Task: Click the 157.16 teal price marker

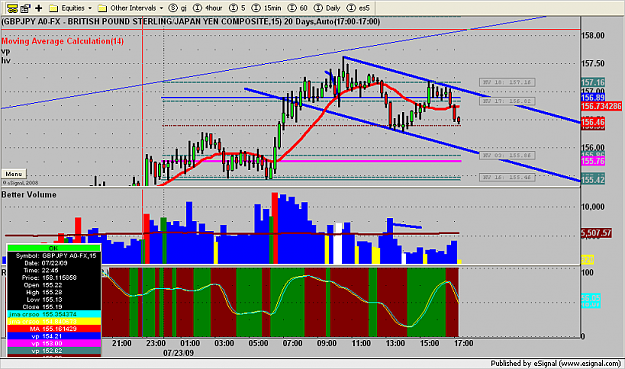Action: pyautogui.click(x=593, y=82)
